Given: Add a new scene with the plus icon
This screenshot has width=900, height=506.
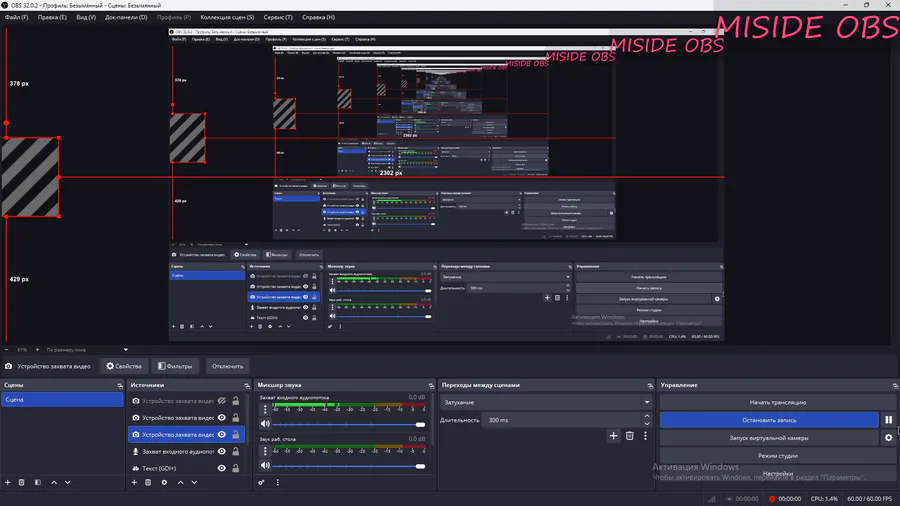Looking at the screenshot, I should 7,482.
